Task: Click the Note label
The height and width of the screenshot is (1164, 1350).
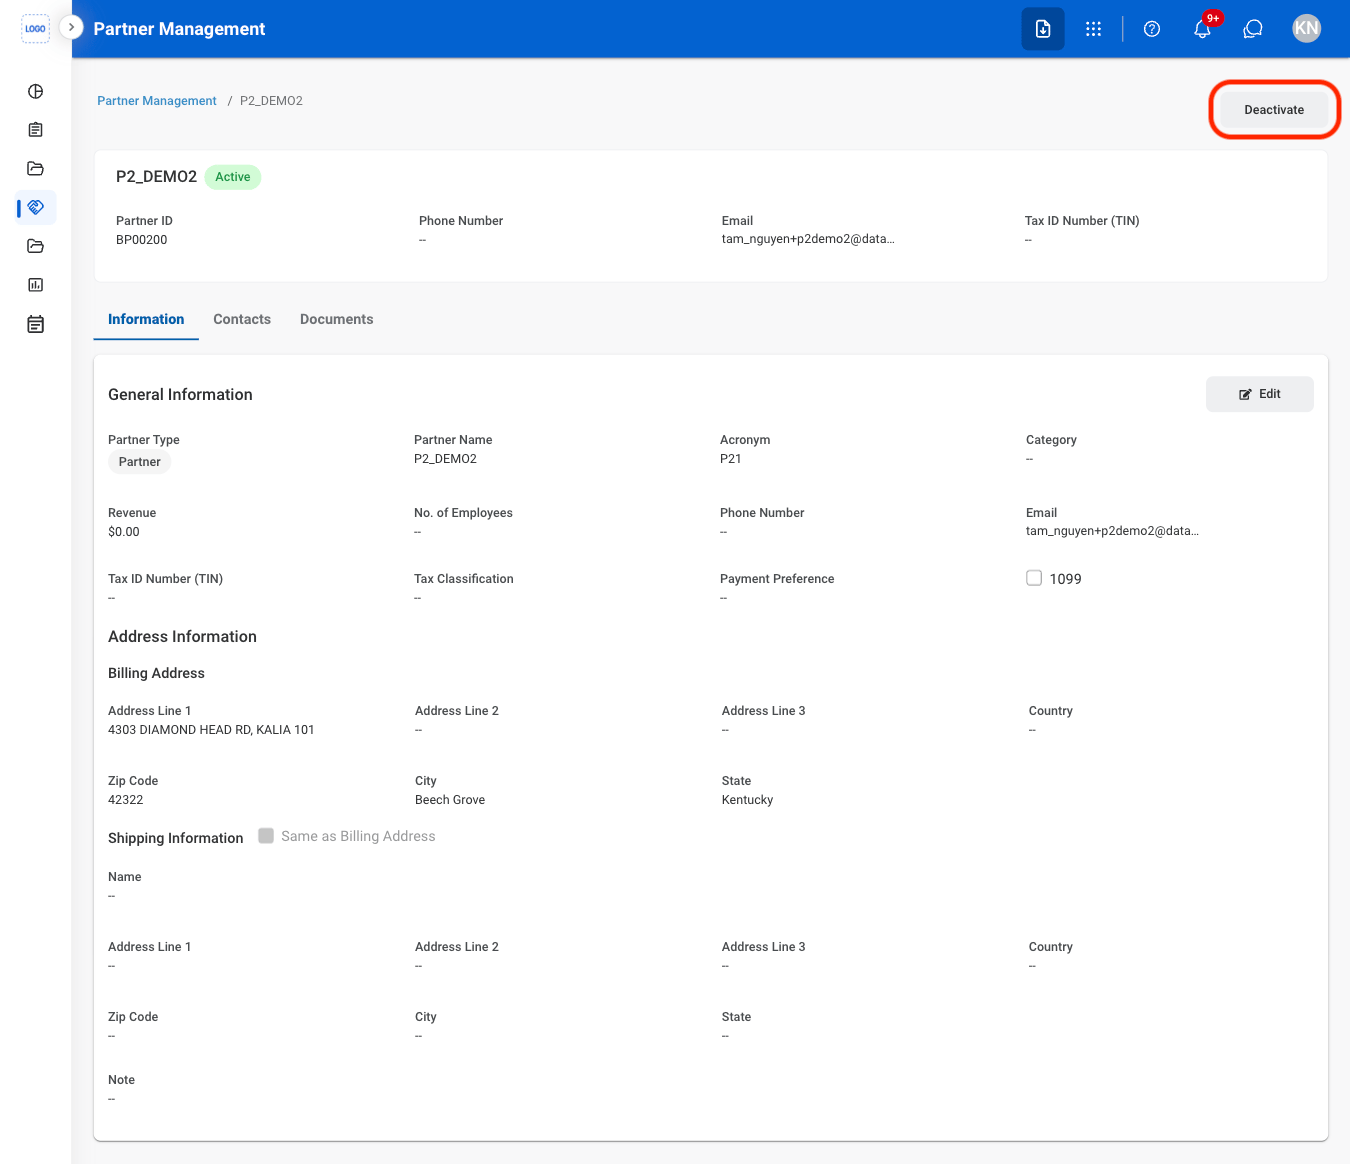Action: click(121, 1080)
